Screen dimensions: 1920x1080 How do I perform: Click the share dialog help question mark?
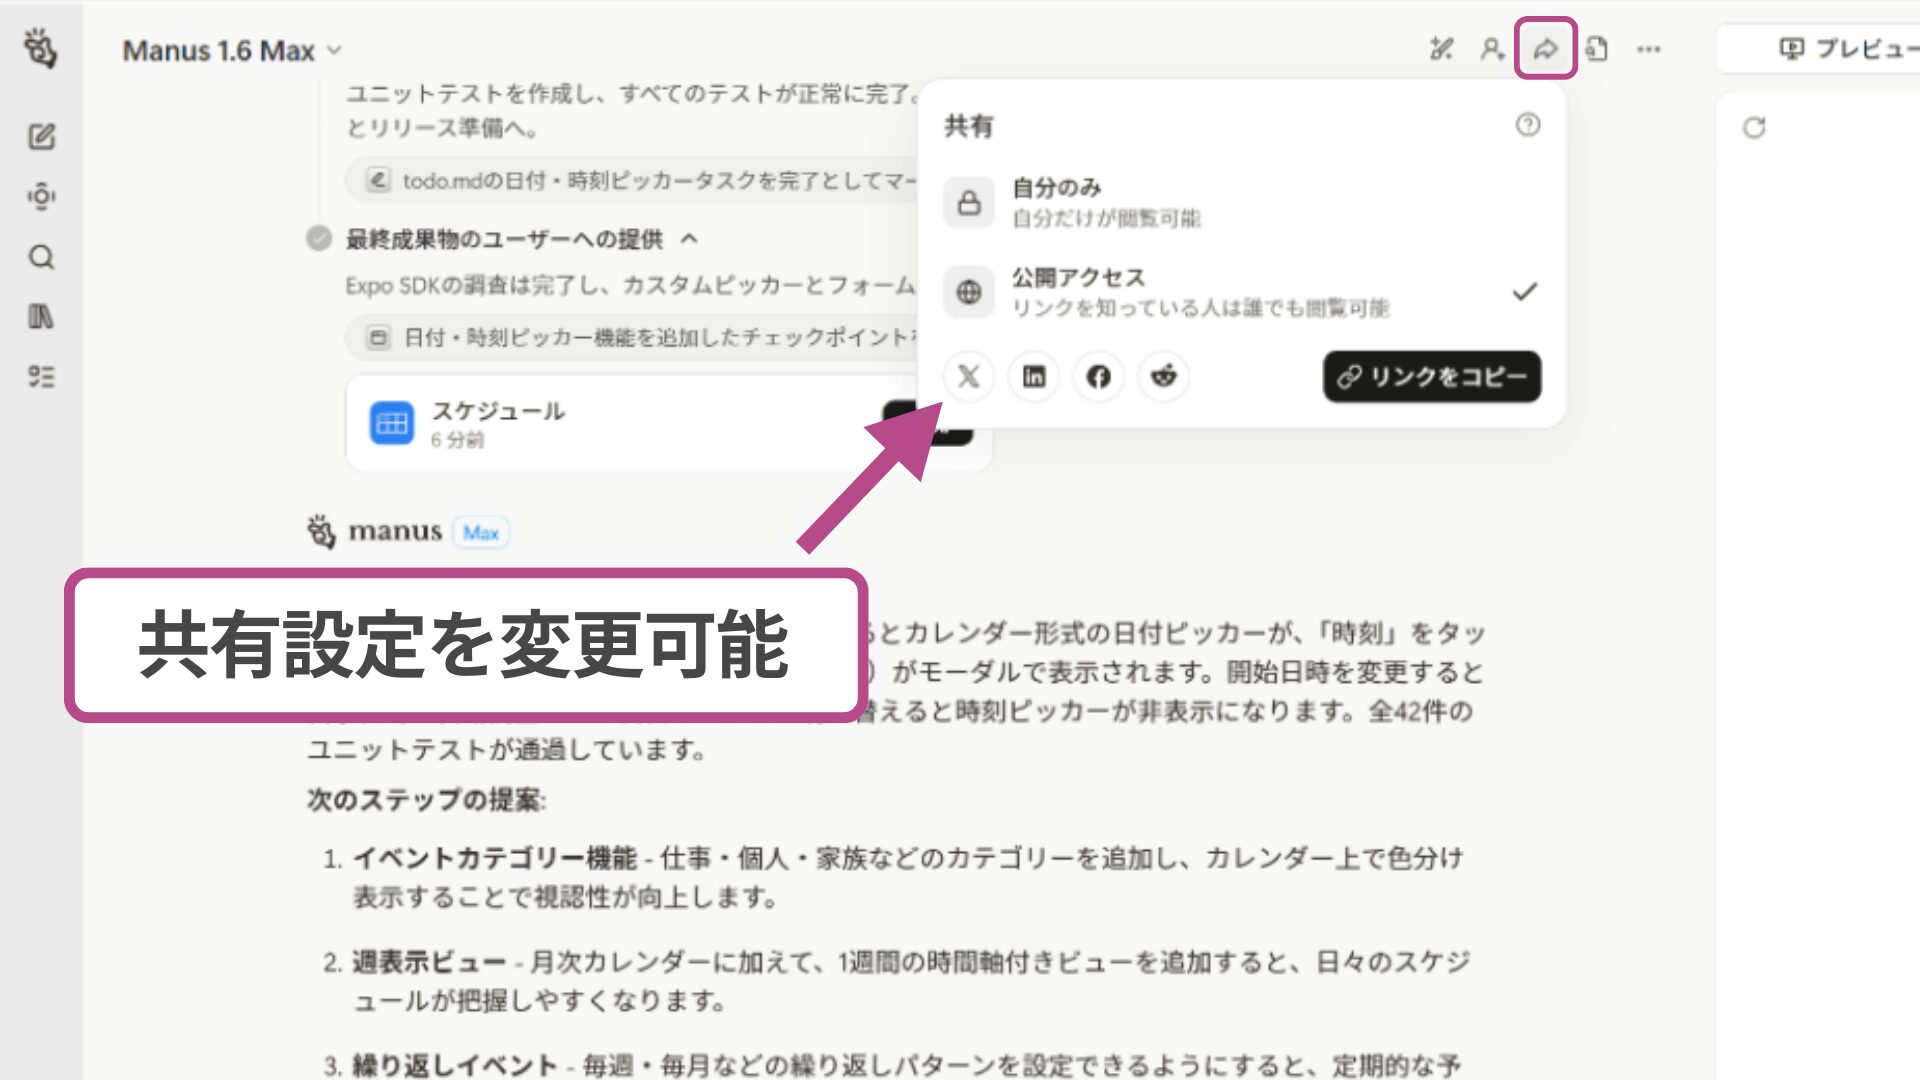click(x=1525, y=125)
